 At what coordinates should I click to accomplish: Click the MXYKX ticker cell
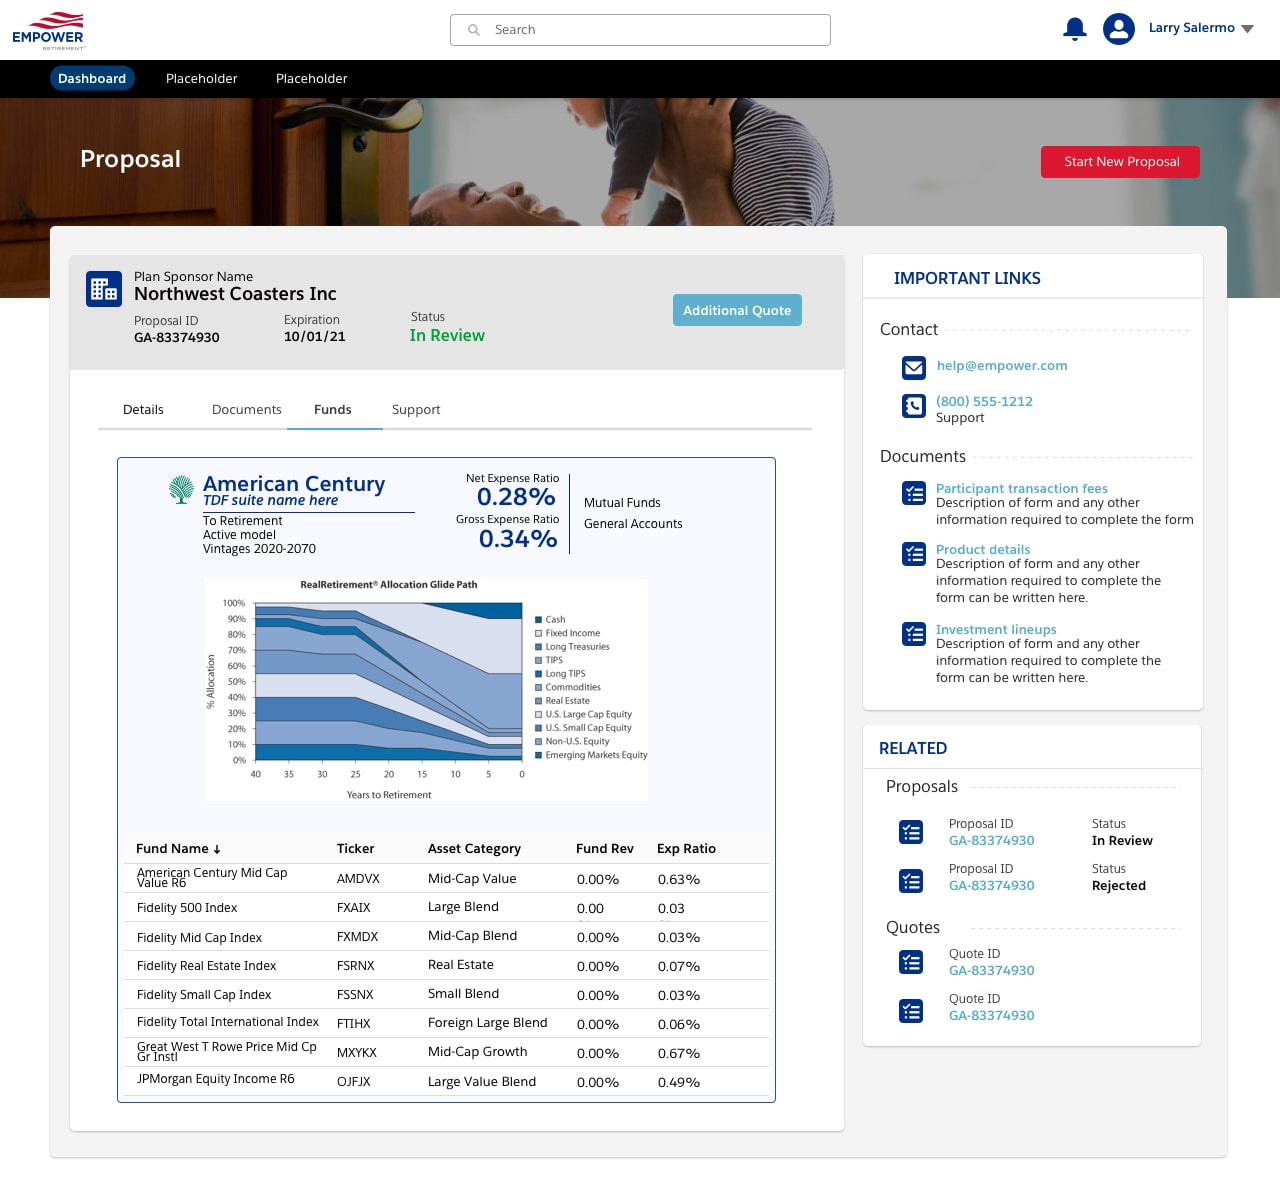coord(357,1053)
